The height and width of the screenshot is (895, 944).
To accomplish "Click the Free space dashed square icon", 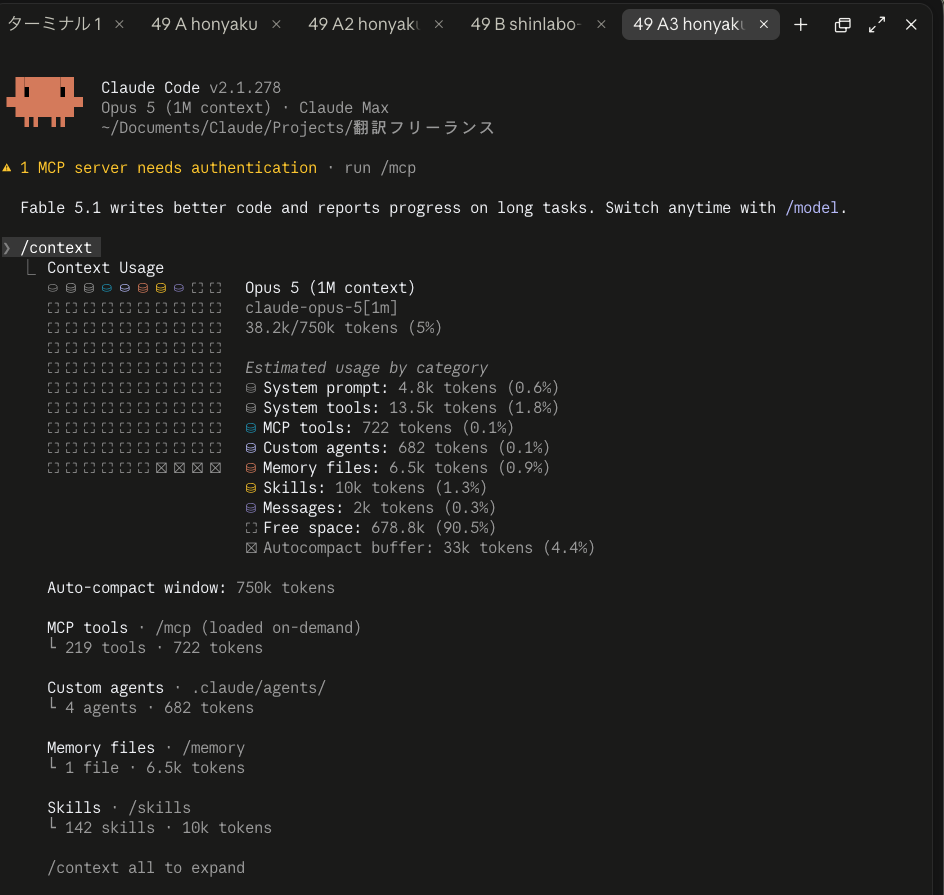I will click(251, 528).
